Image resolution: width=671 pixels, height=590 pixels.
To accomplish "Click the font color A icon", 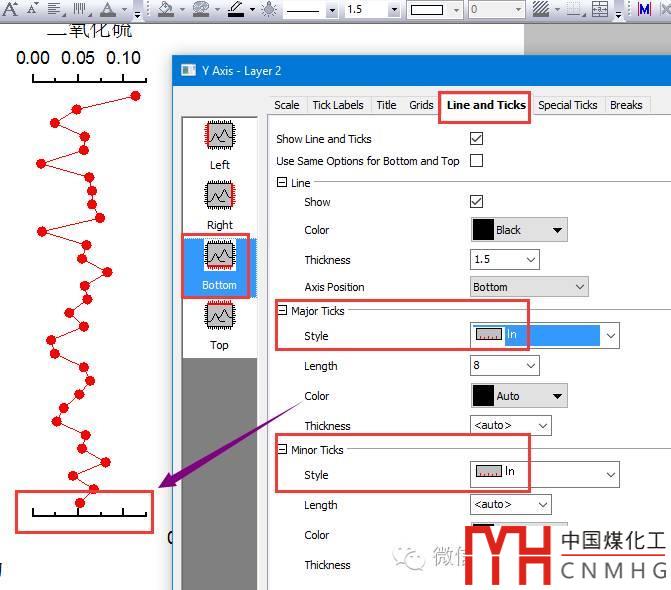I will 108,9.
